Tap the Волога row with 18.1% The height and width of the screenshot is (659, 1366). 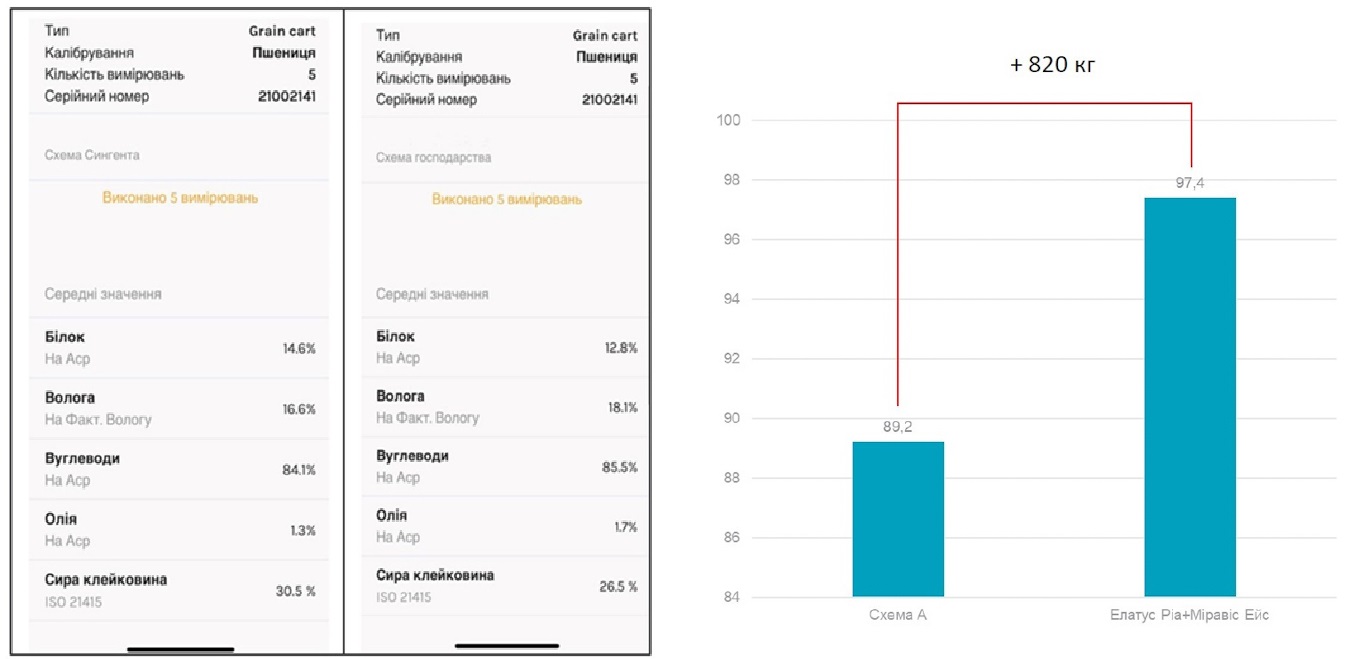tap(506, 407)
